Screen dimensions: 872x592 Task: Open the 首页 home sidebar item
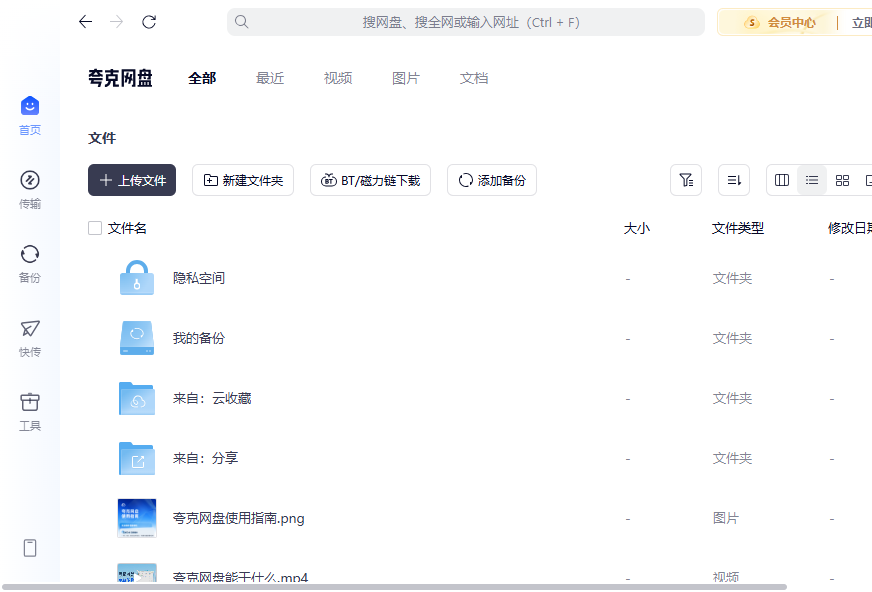pos(29,115)
